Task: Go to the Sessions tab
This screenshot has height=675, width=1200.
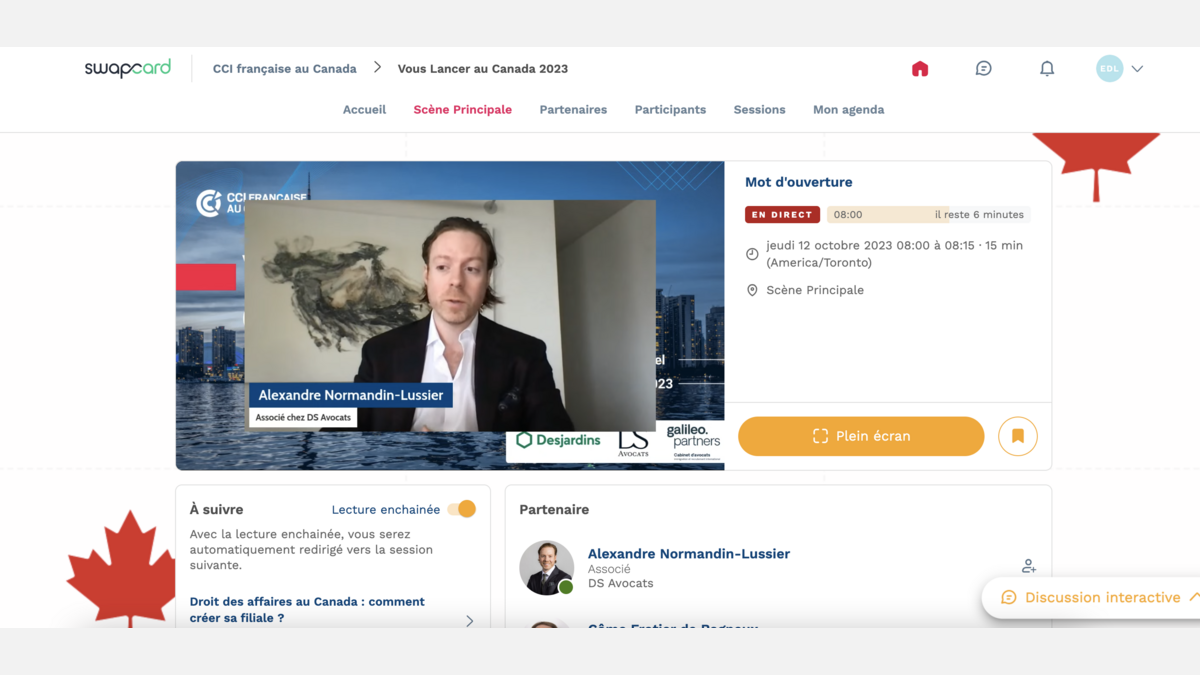Action: (x=759, y=110)
